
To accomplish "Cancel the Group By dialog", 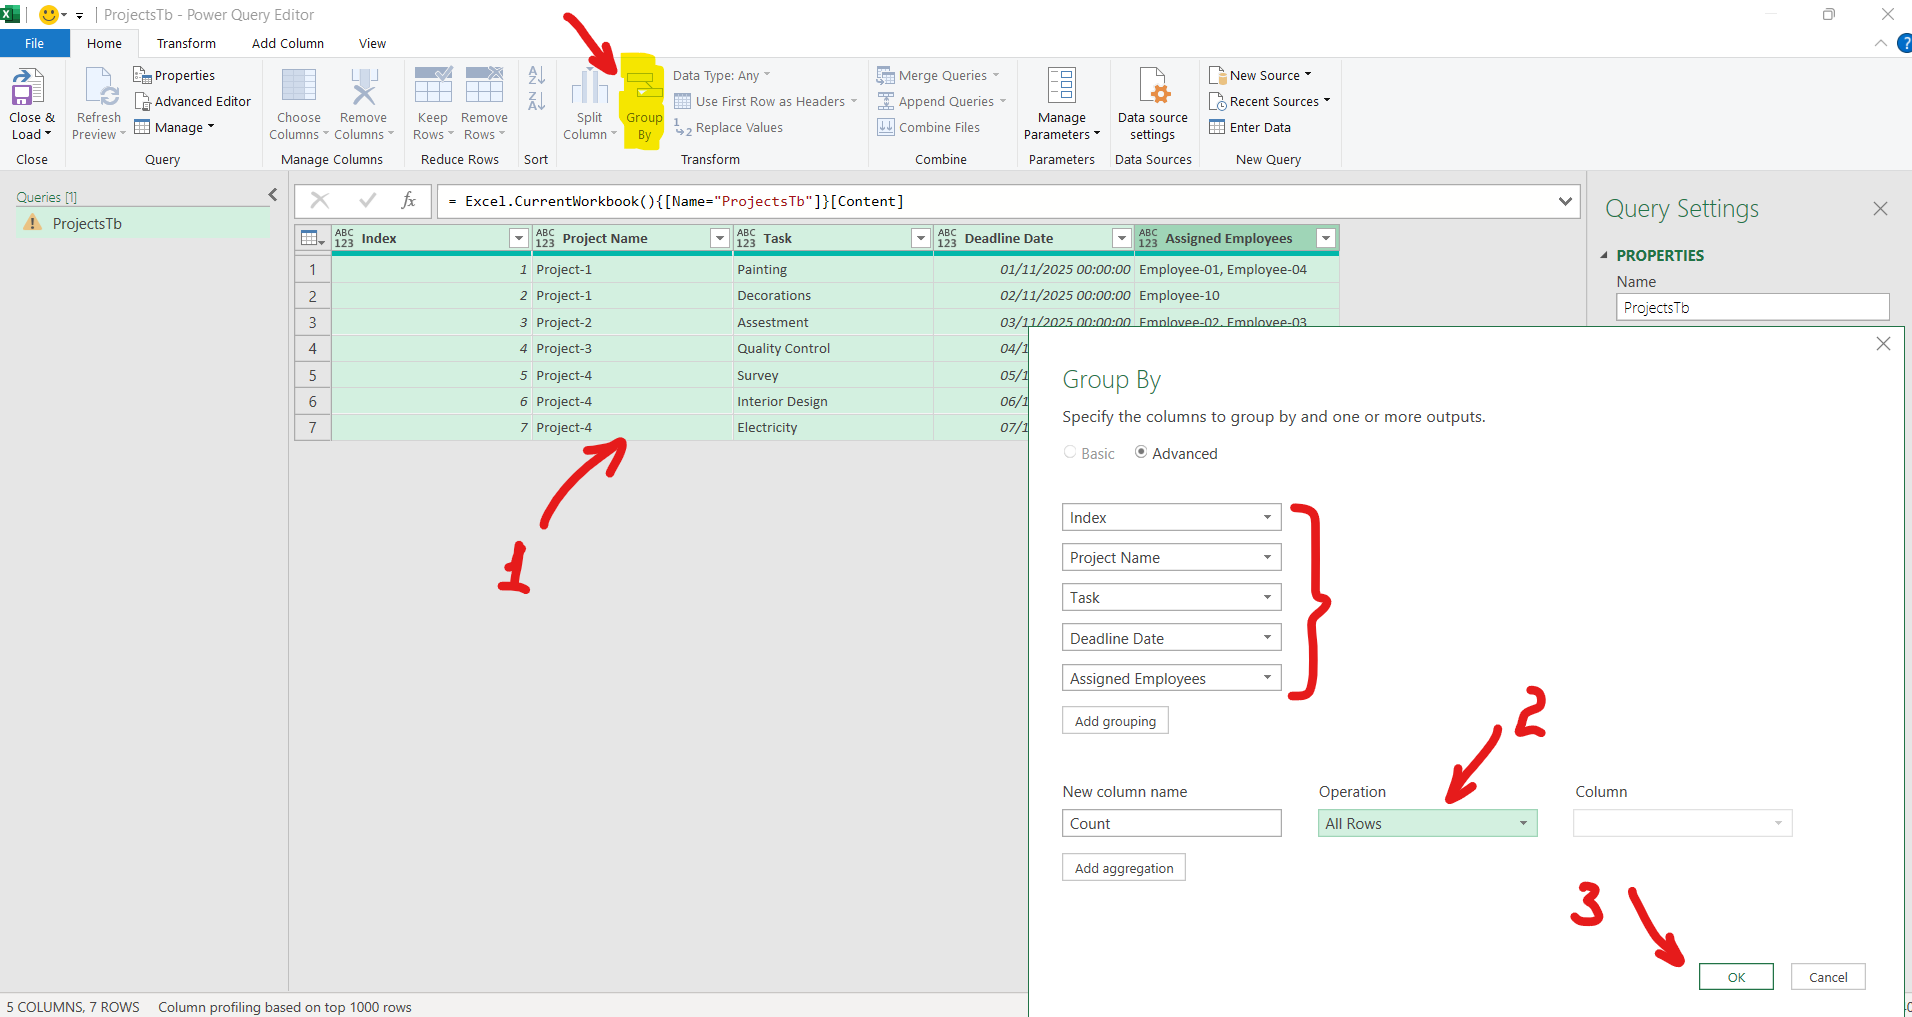I will coord(1828,977).
